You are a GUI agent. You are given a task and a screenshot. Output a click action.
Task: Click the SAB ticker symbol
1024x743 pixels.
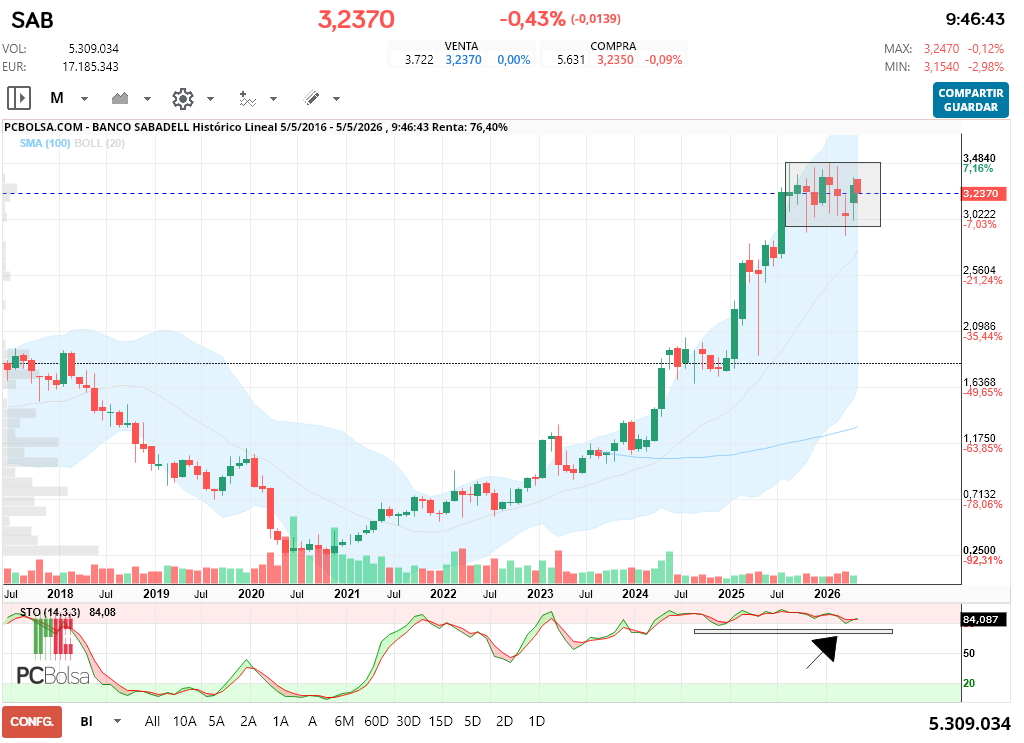click(32, 20)
